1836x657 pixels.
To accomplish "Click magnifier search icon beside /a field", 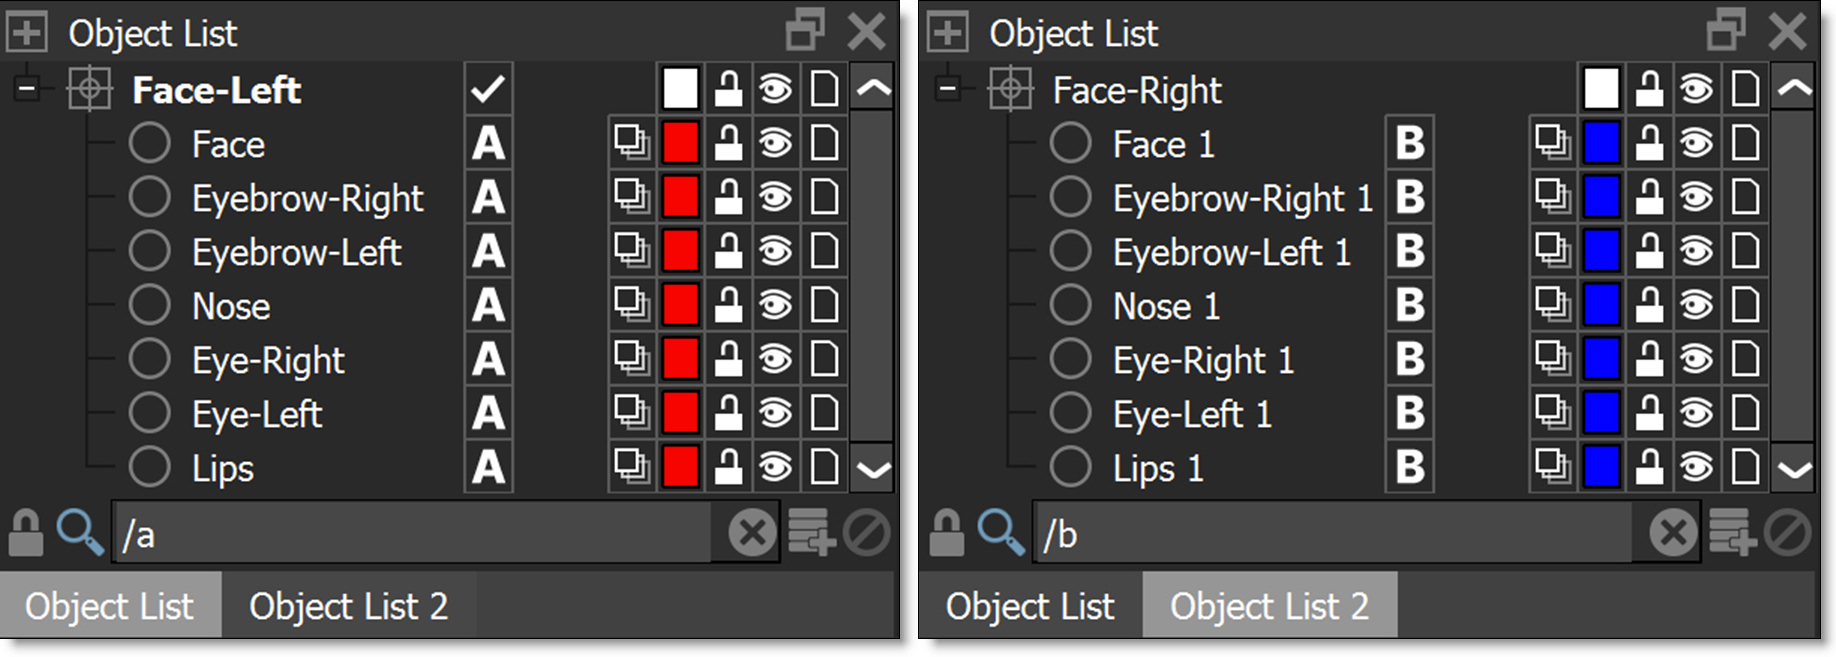I will [79, 532].
